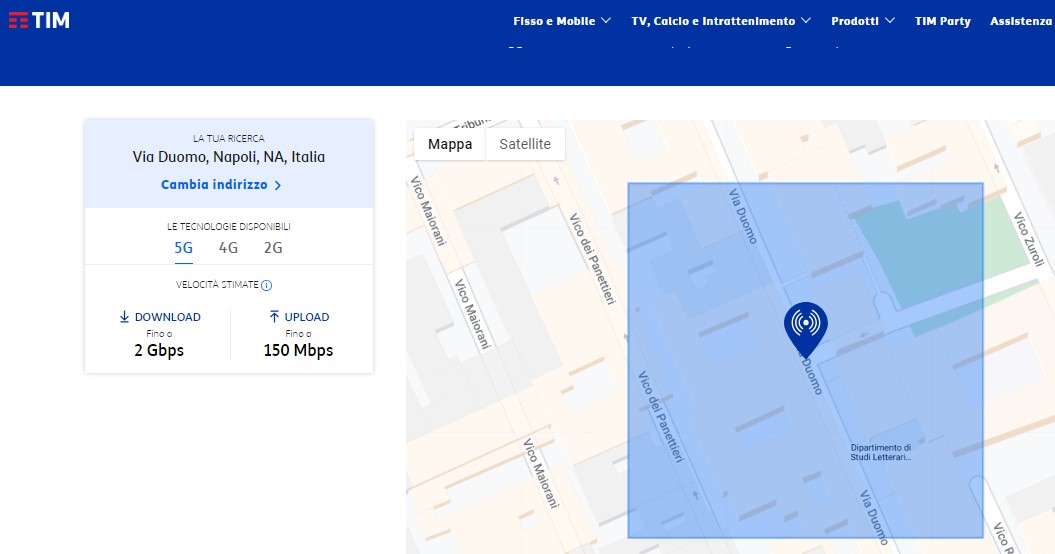Click the upload arrow icon

(x=274, y=316)
